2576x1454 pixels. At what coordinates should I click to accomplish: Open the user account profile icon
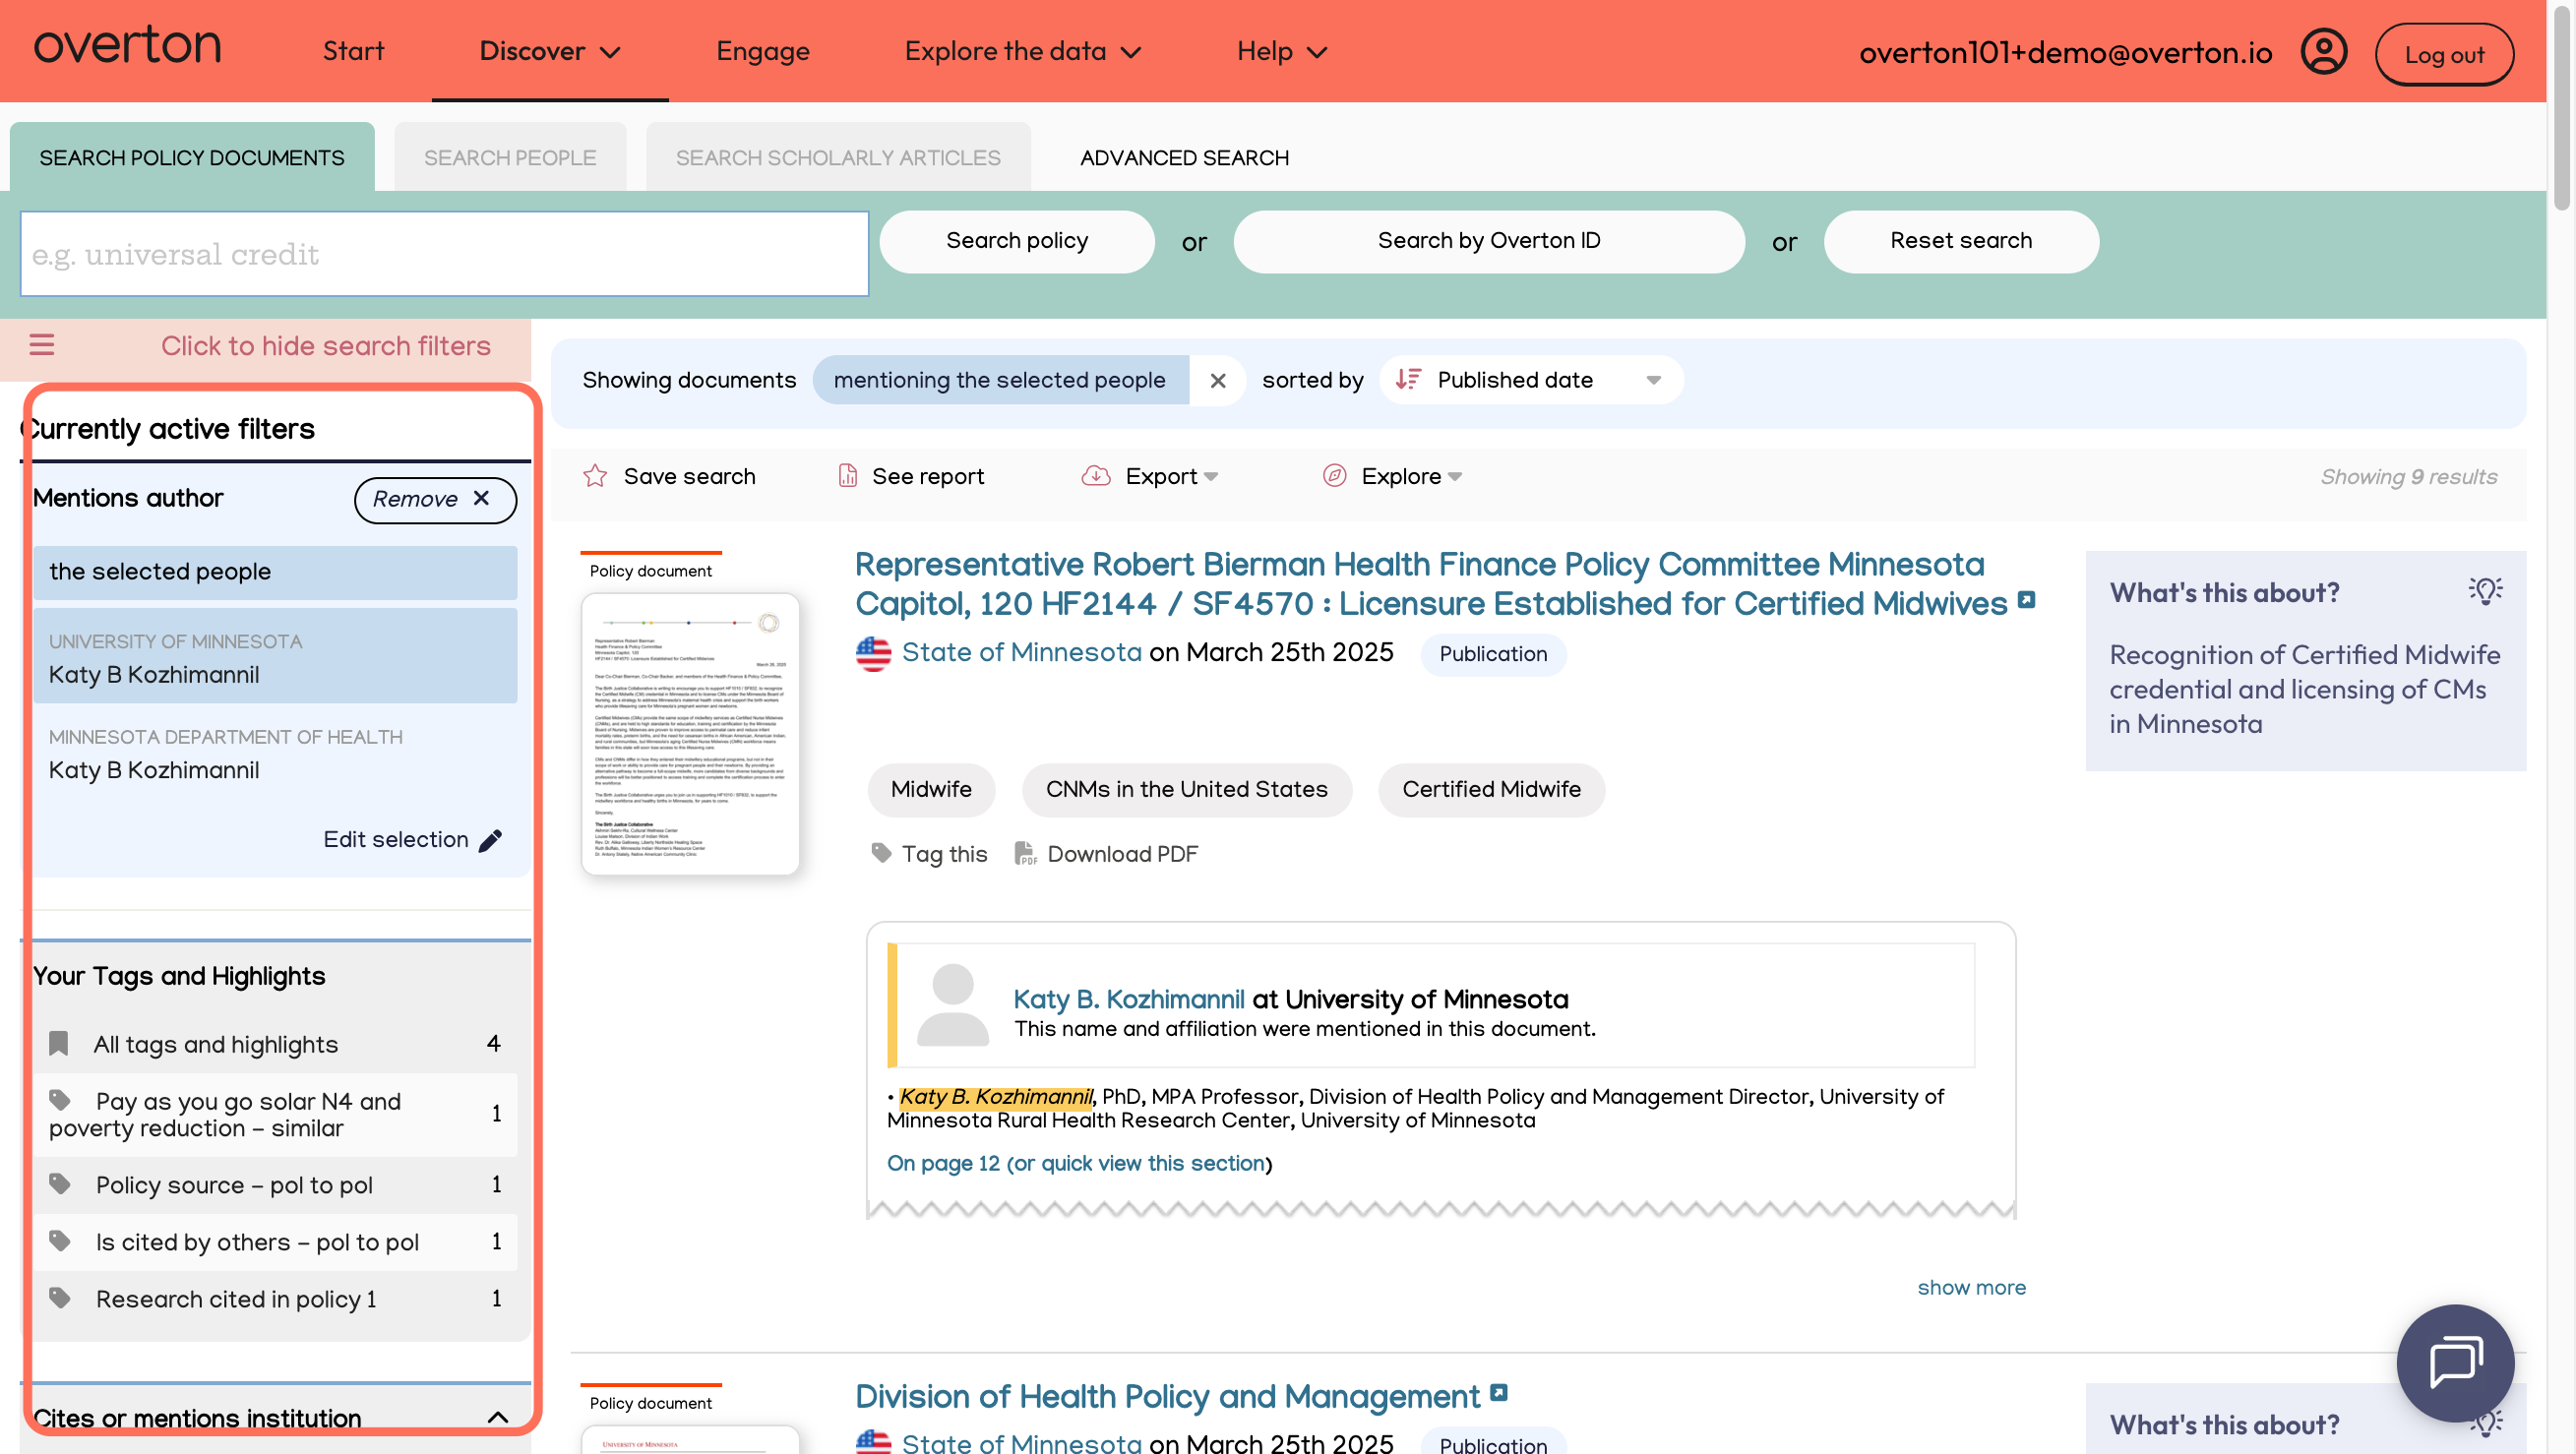point(2323,52)
